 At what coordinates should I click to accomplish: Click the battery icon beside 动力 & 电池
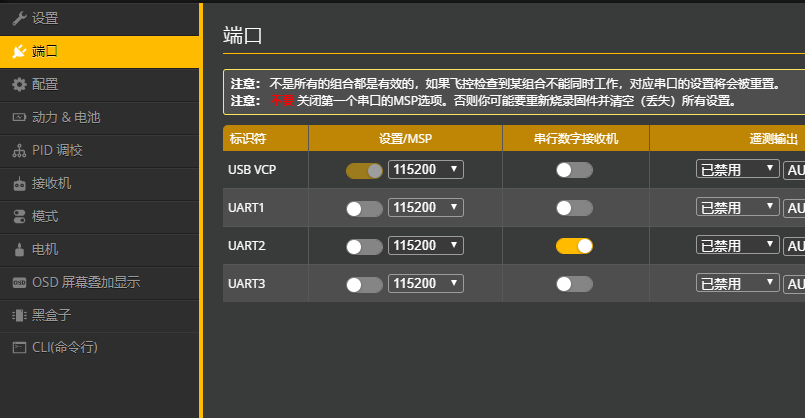[x=19, y=117]
